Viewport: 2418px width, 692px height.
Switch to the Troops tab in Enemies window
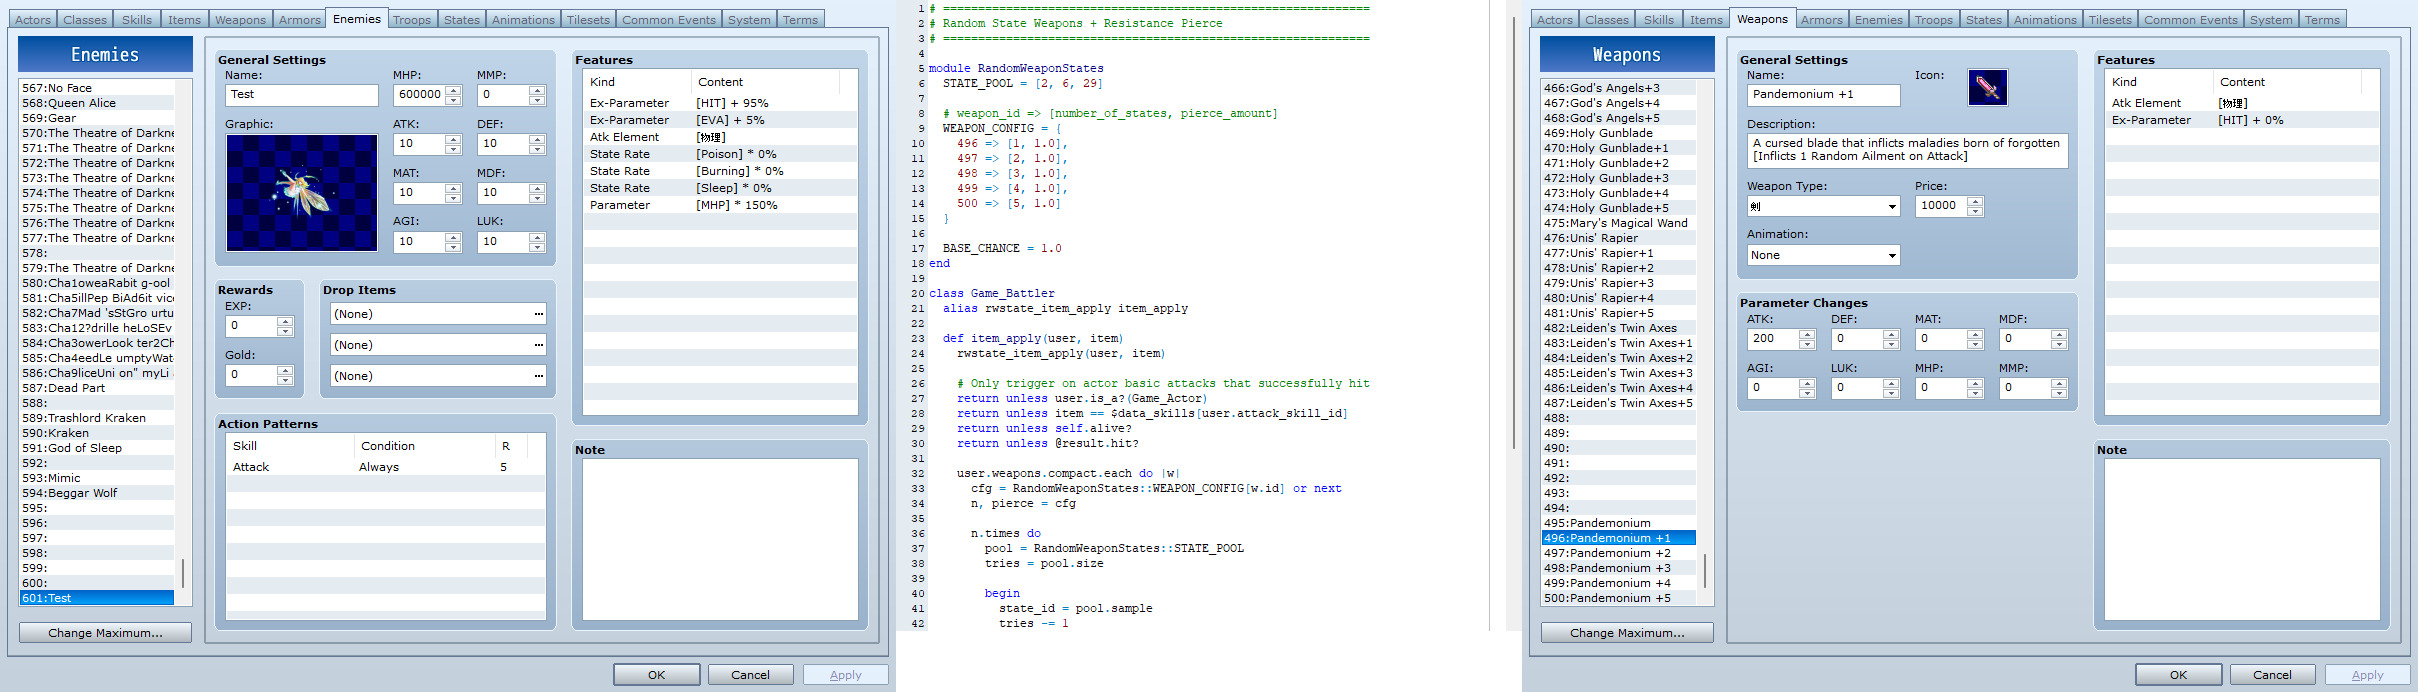coord(412,20)
